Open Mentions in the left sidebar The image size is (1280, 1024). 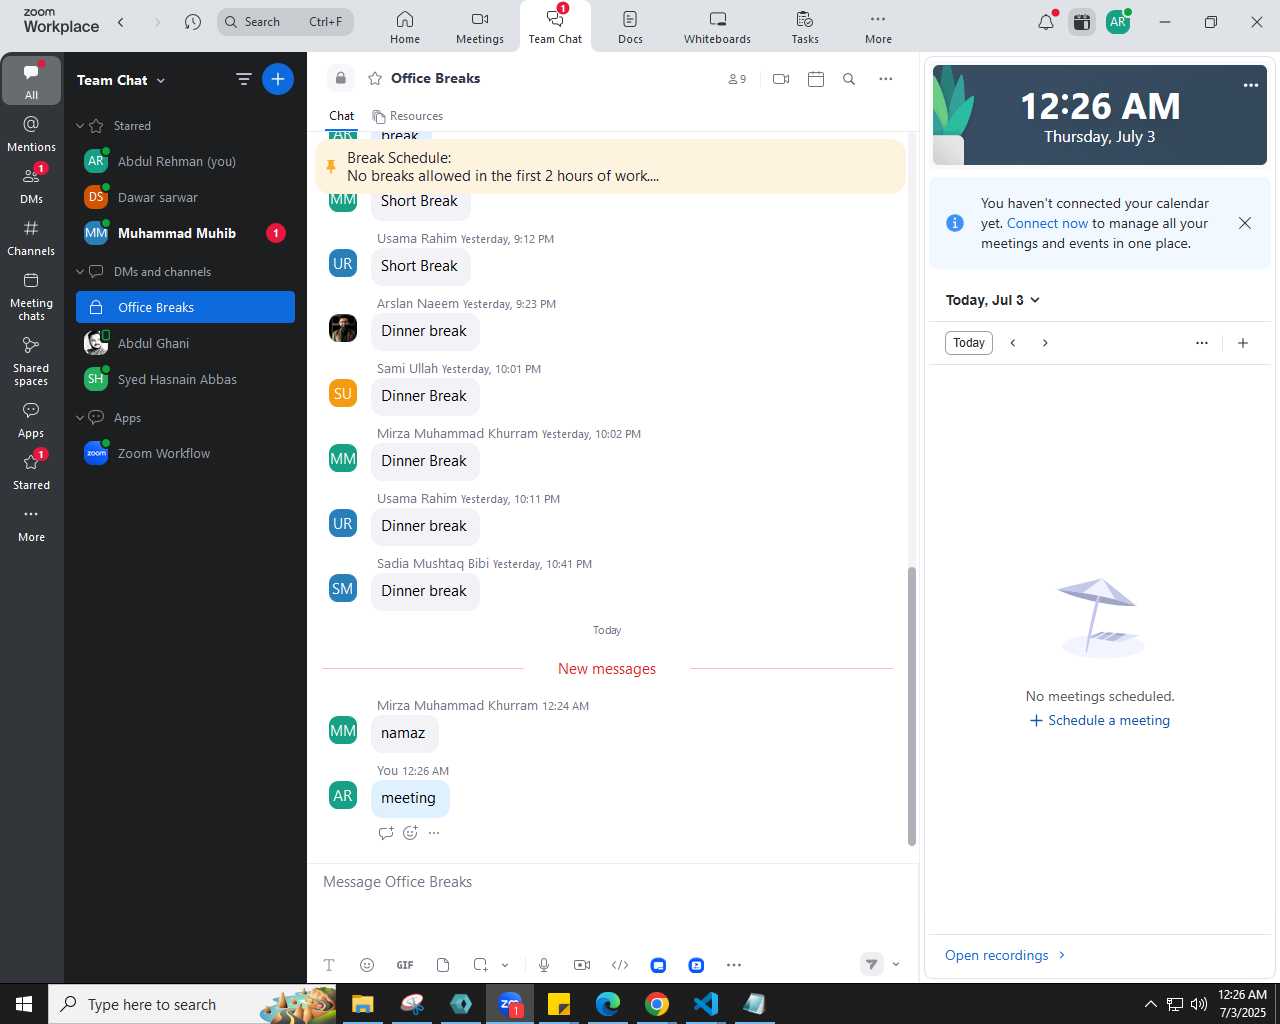pyautogui.click(x=31, y=134)
